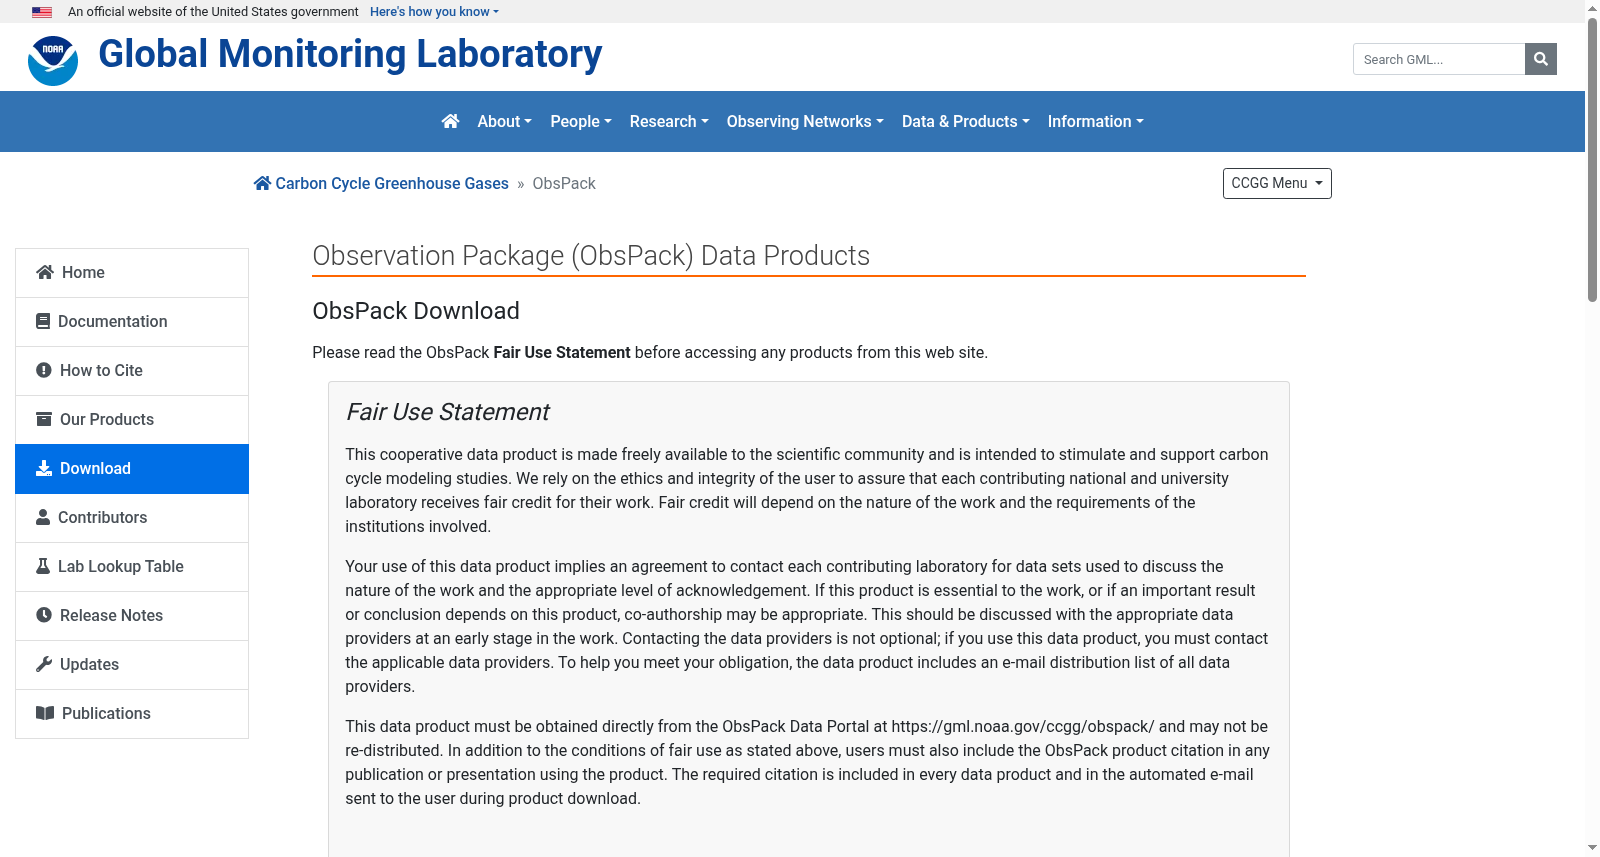Click the How to Cite exclamation icon
This screenshot has width=1600, height=857.
[x=44, y=370]
